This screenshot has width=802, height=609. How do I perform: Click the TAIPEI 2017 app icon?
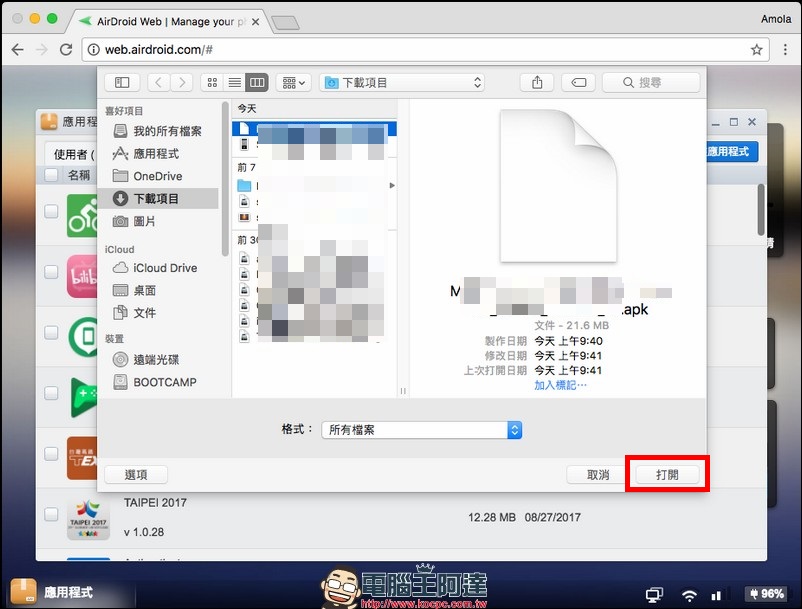[88, 518]
